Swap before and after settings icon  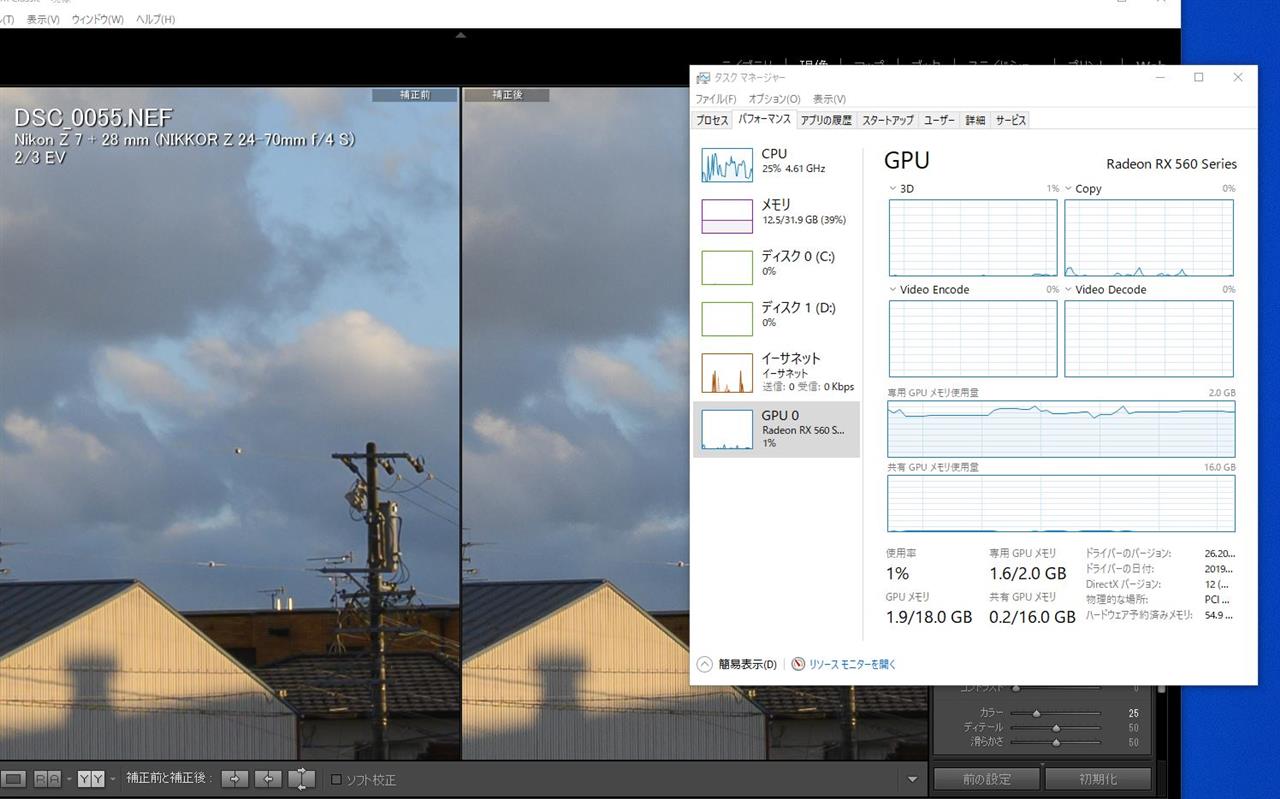301,778
